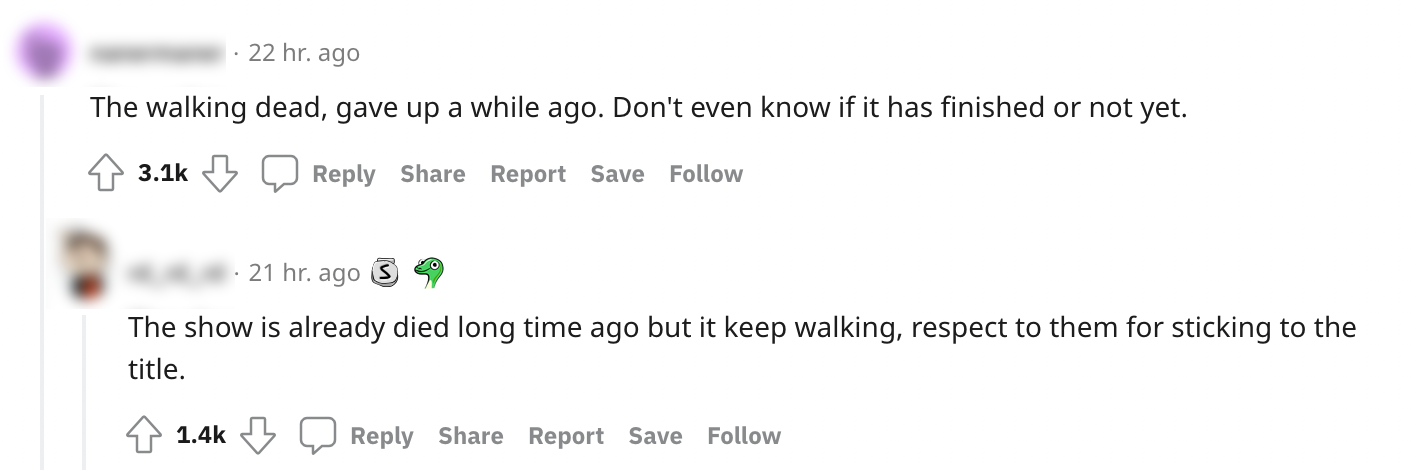Downvote the reply about sticking to title
Viewport: 1420px width, 470px height.
click(259, 437)
